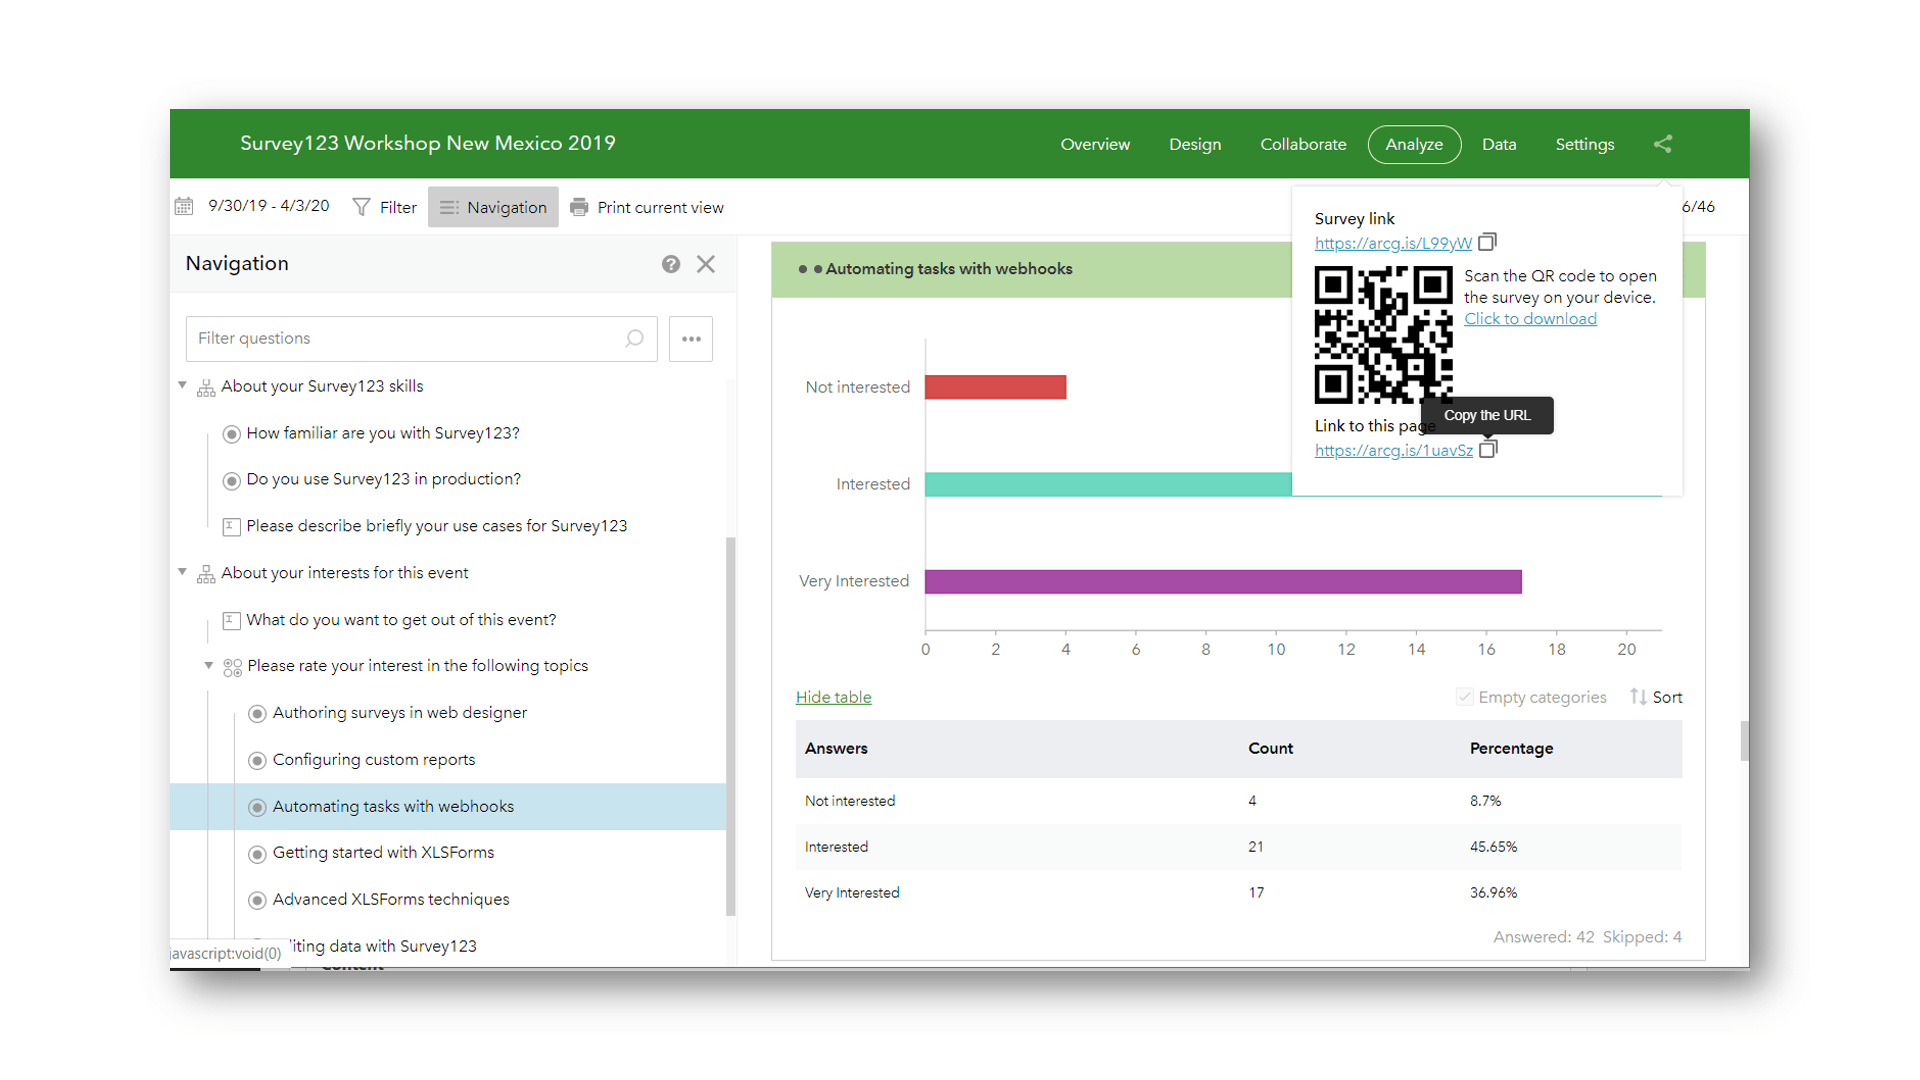The height and width of the screenshot is (1080, 1920).
Task: Copy the survey link URL icon
Action: (1488, 242)
